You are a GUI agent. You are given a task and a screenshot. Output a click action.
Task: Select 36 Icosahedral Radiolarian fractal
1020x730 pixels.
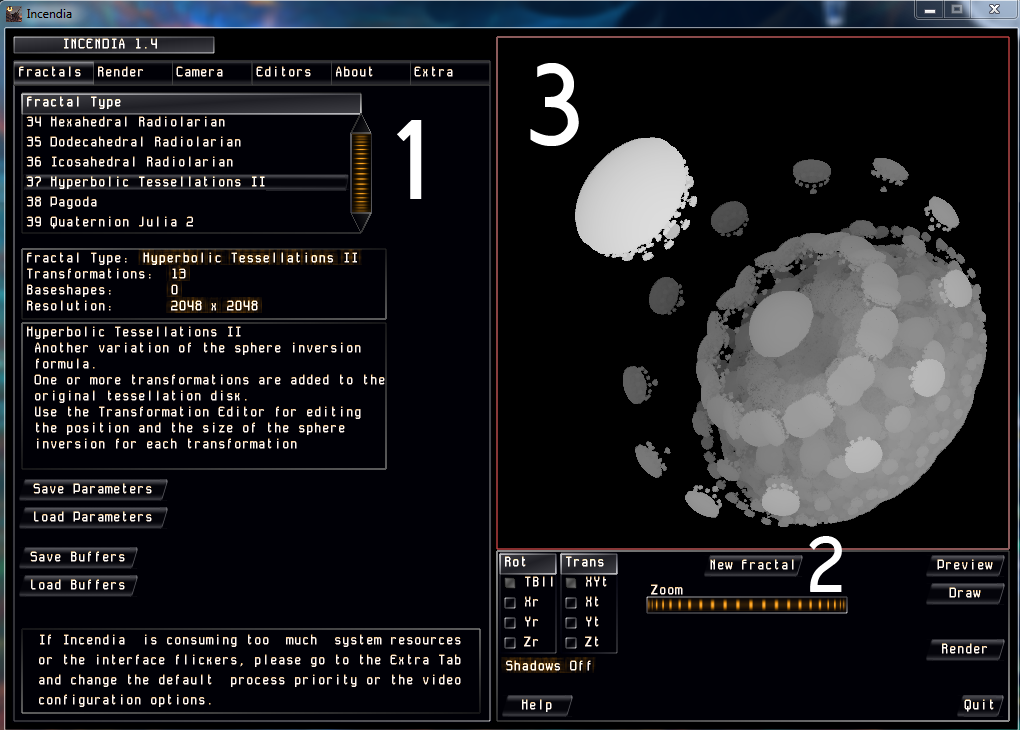[x=186, y=163]
